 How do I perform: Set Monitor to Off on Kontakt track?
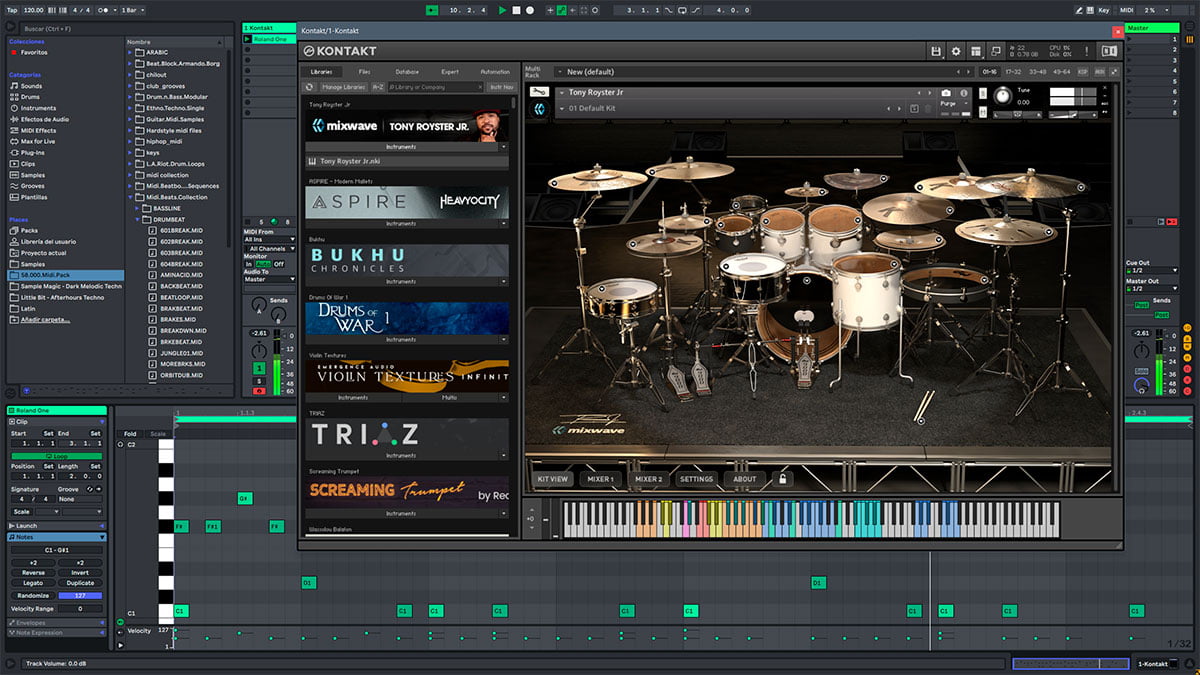pyautogui.click(x=279, y=264)
